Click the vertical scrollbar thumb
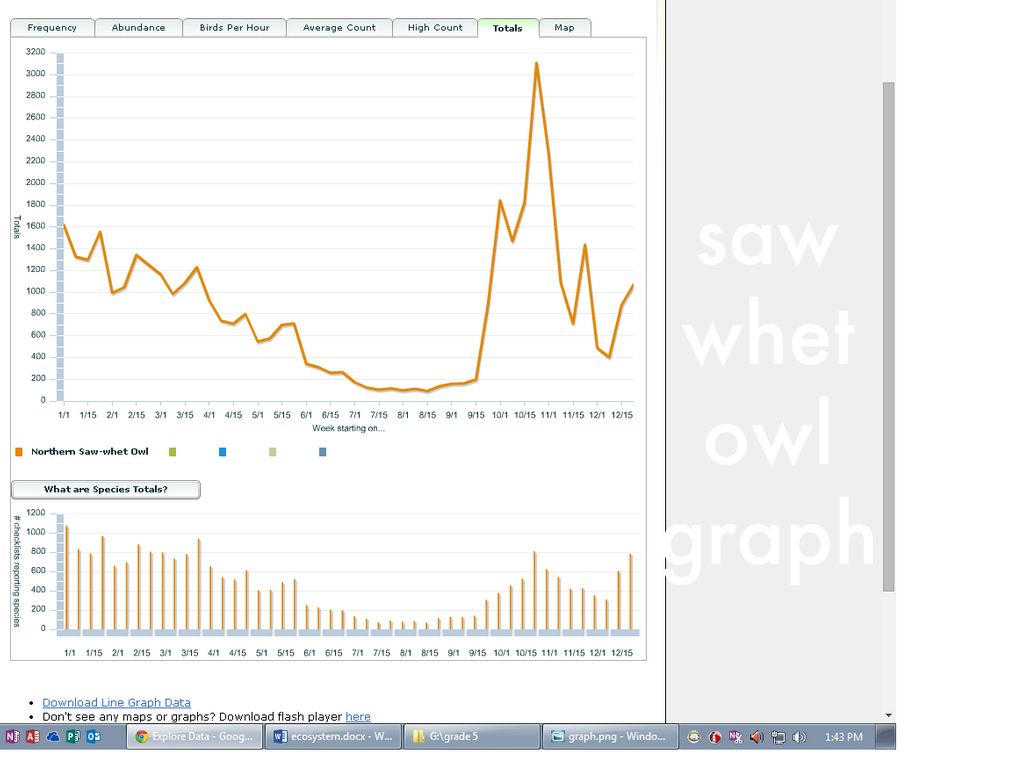 888,335
